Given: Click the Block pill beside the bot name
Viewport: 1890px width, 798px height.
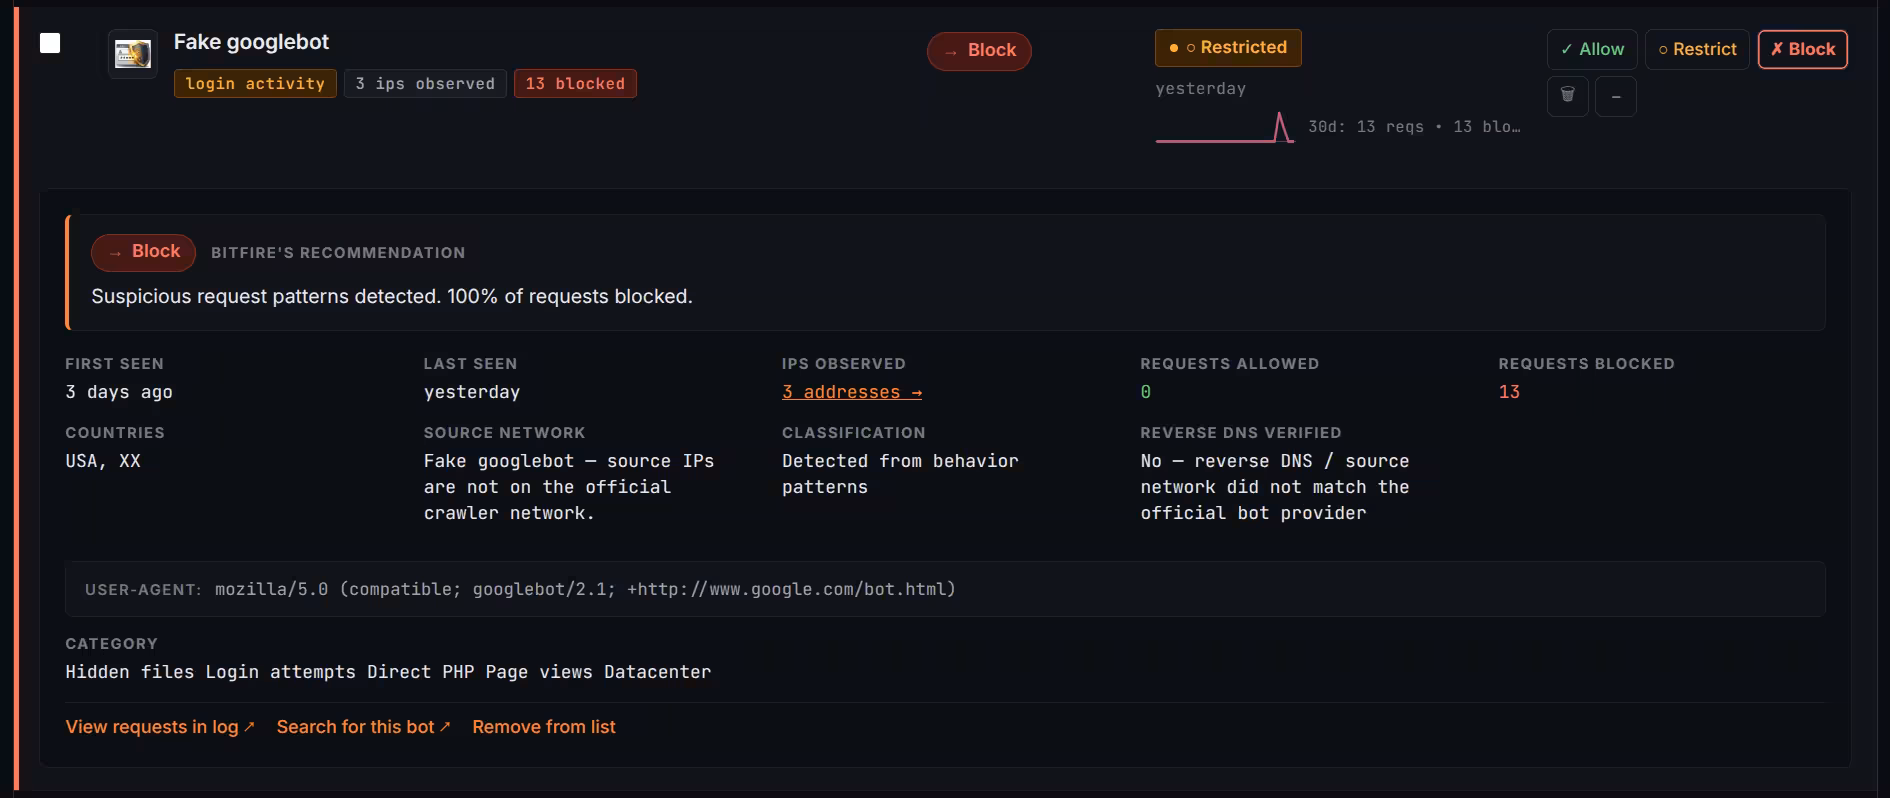Looking at the screenshot, I should [979, 51].
